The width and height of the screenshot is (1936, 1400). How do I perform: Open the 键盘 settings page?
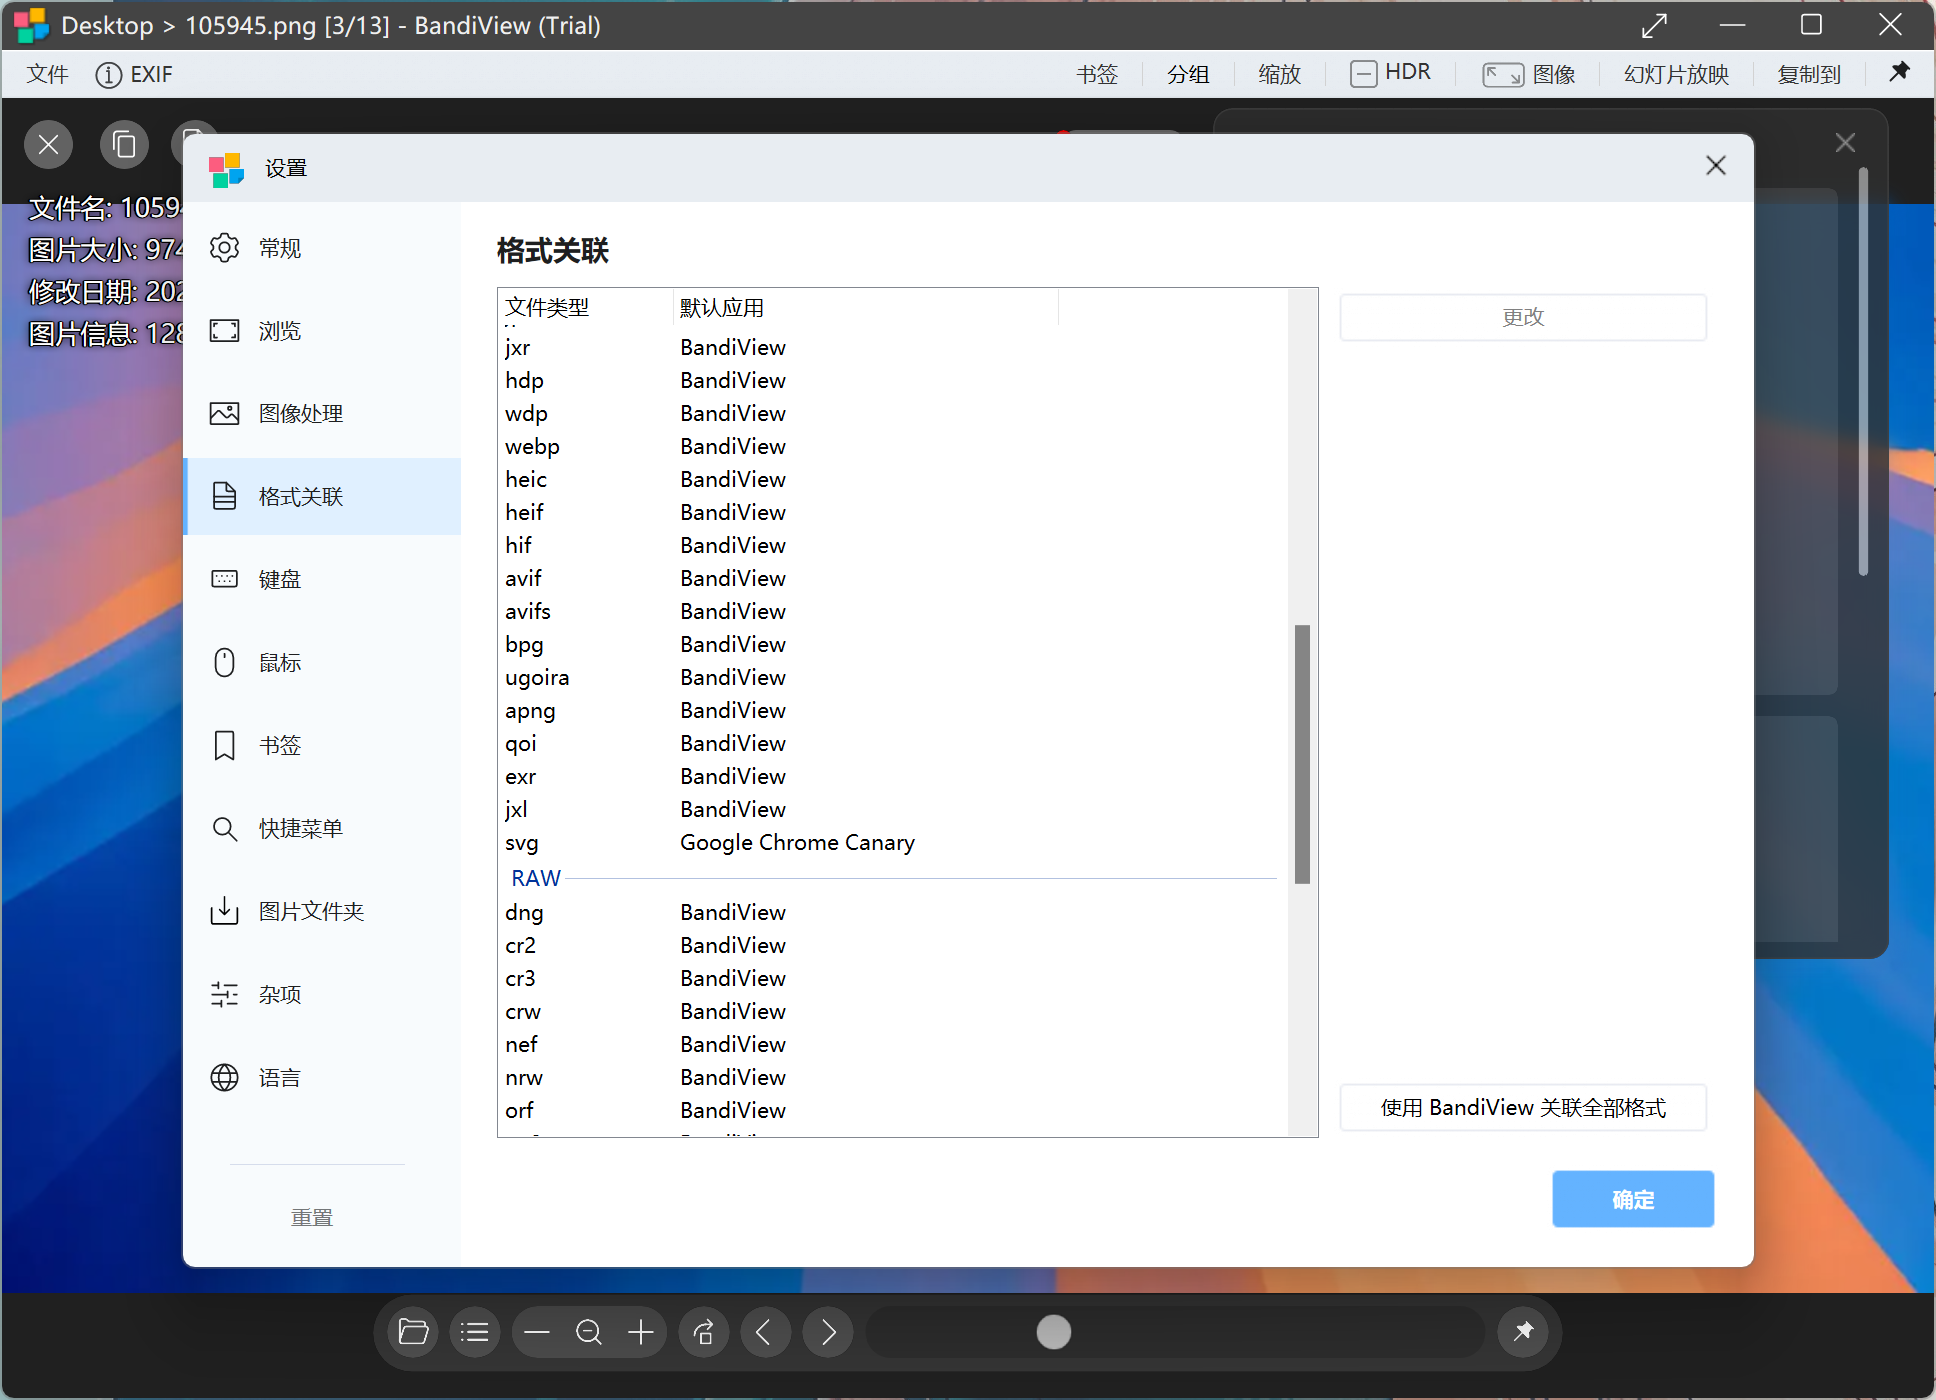tap(322, 580)
